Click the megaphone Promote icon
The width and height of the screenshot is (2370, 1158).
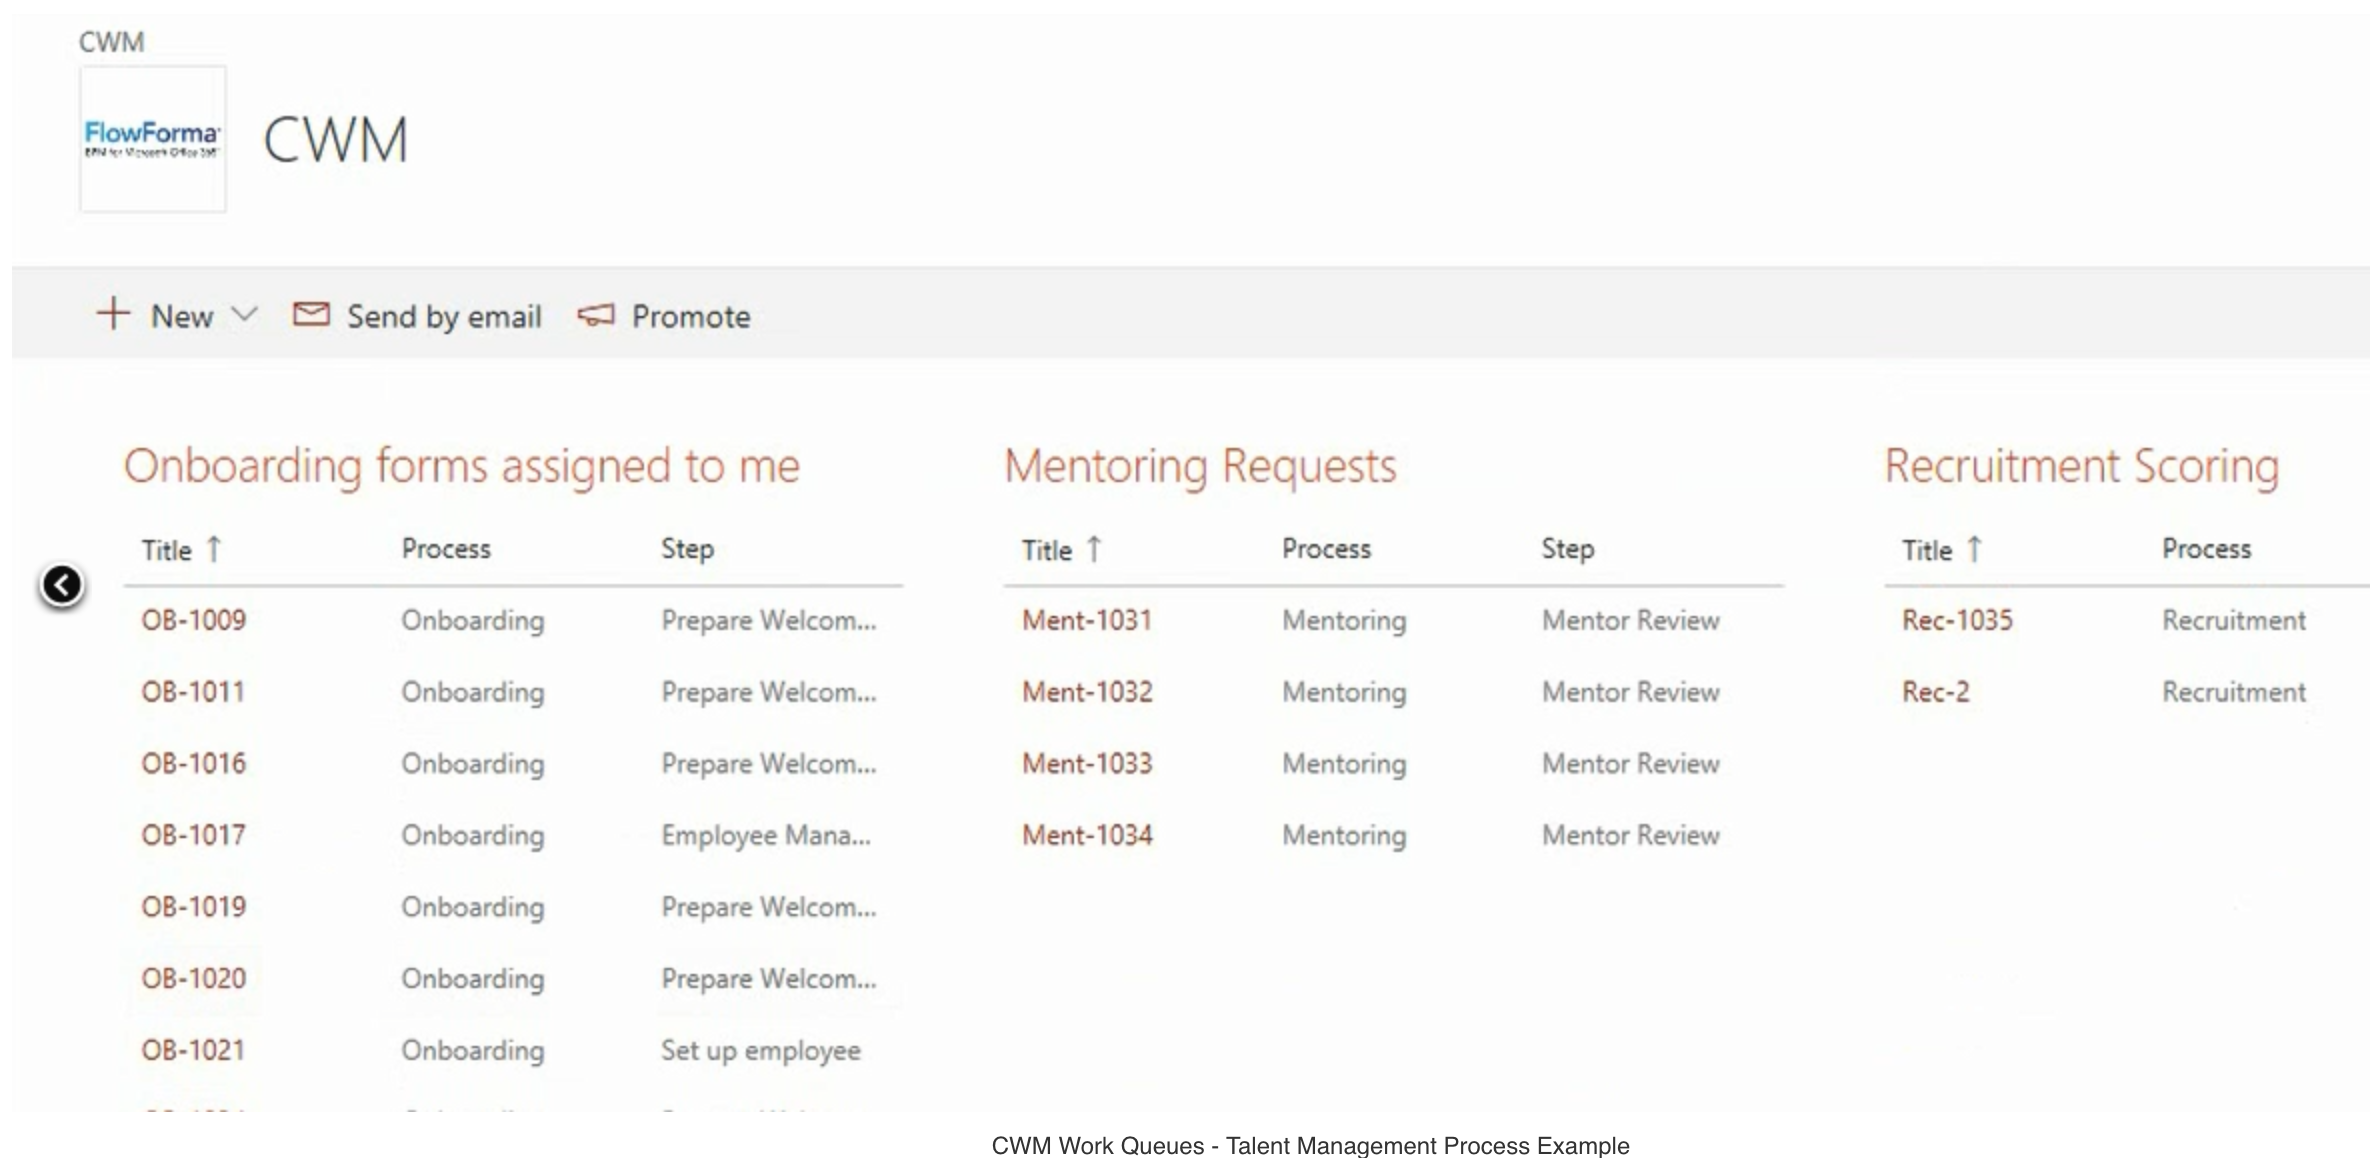pyautogui.click(x=596, y=316)
